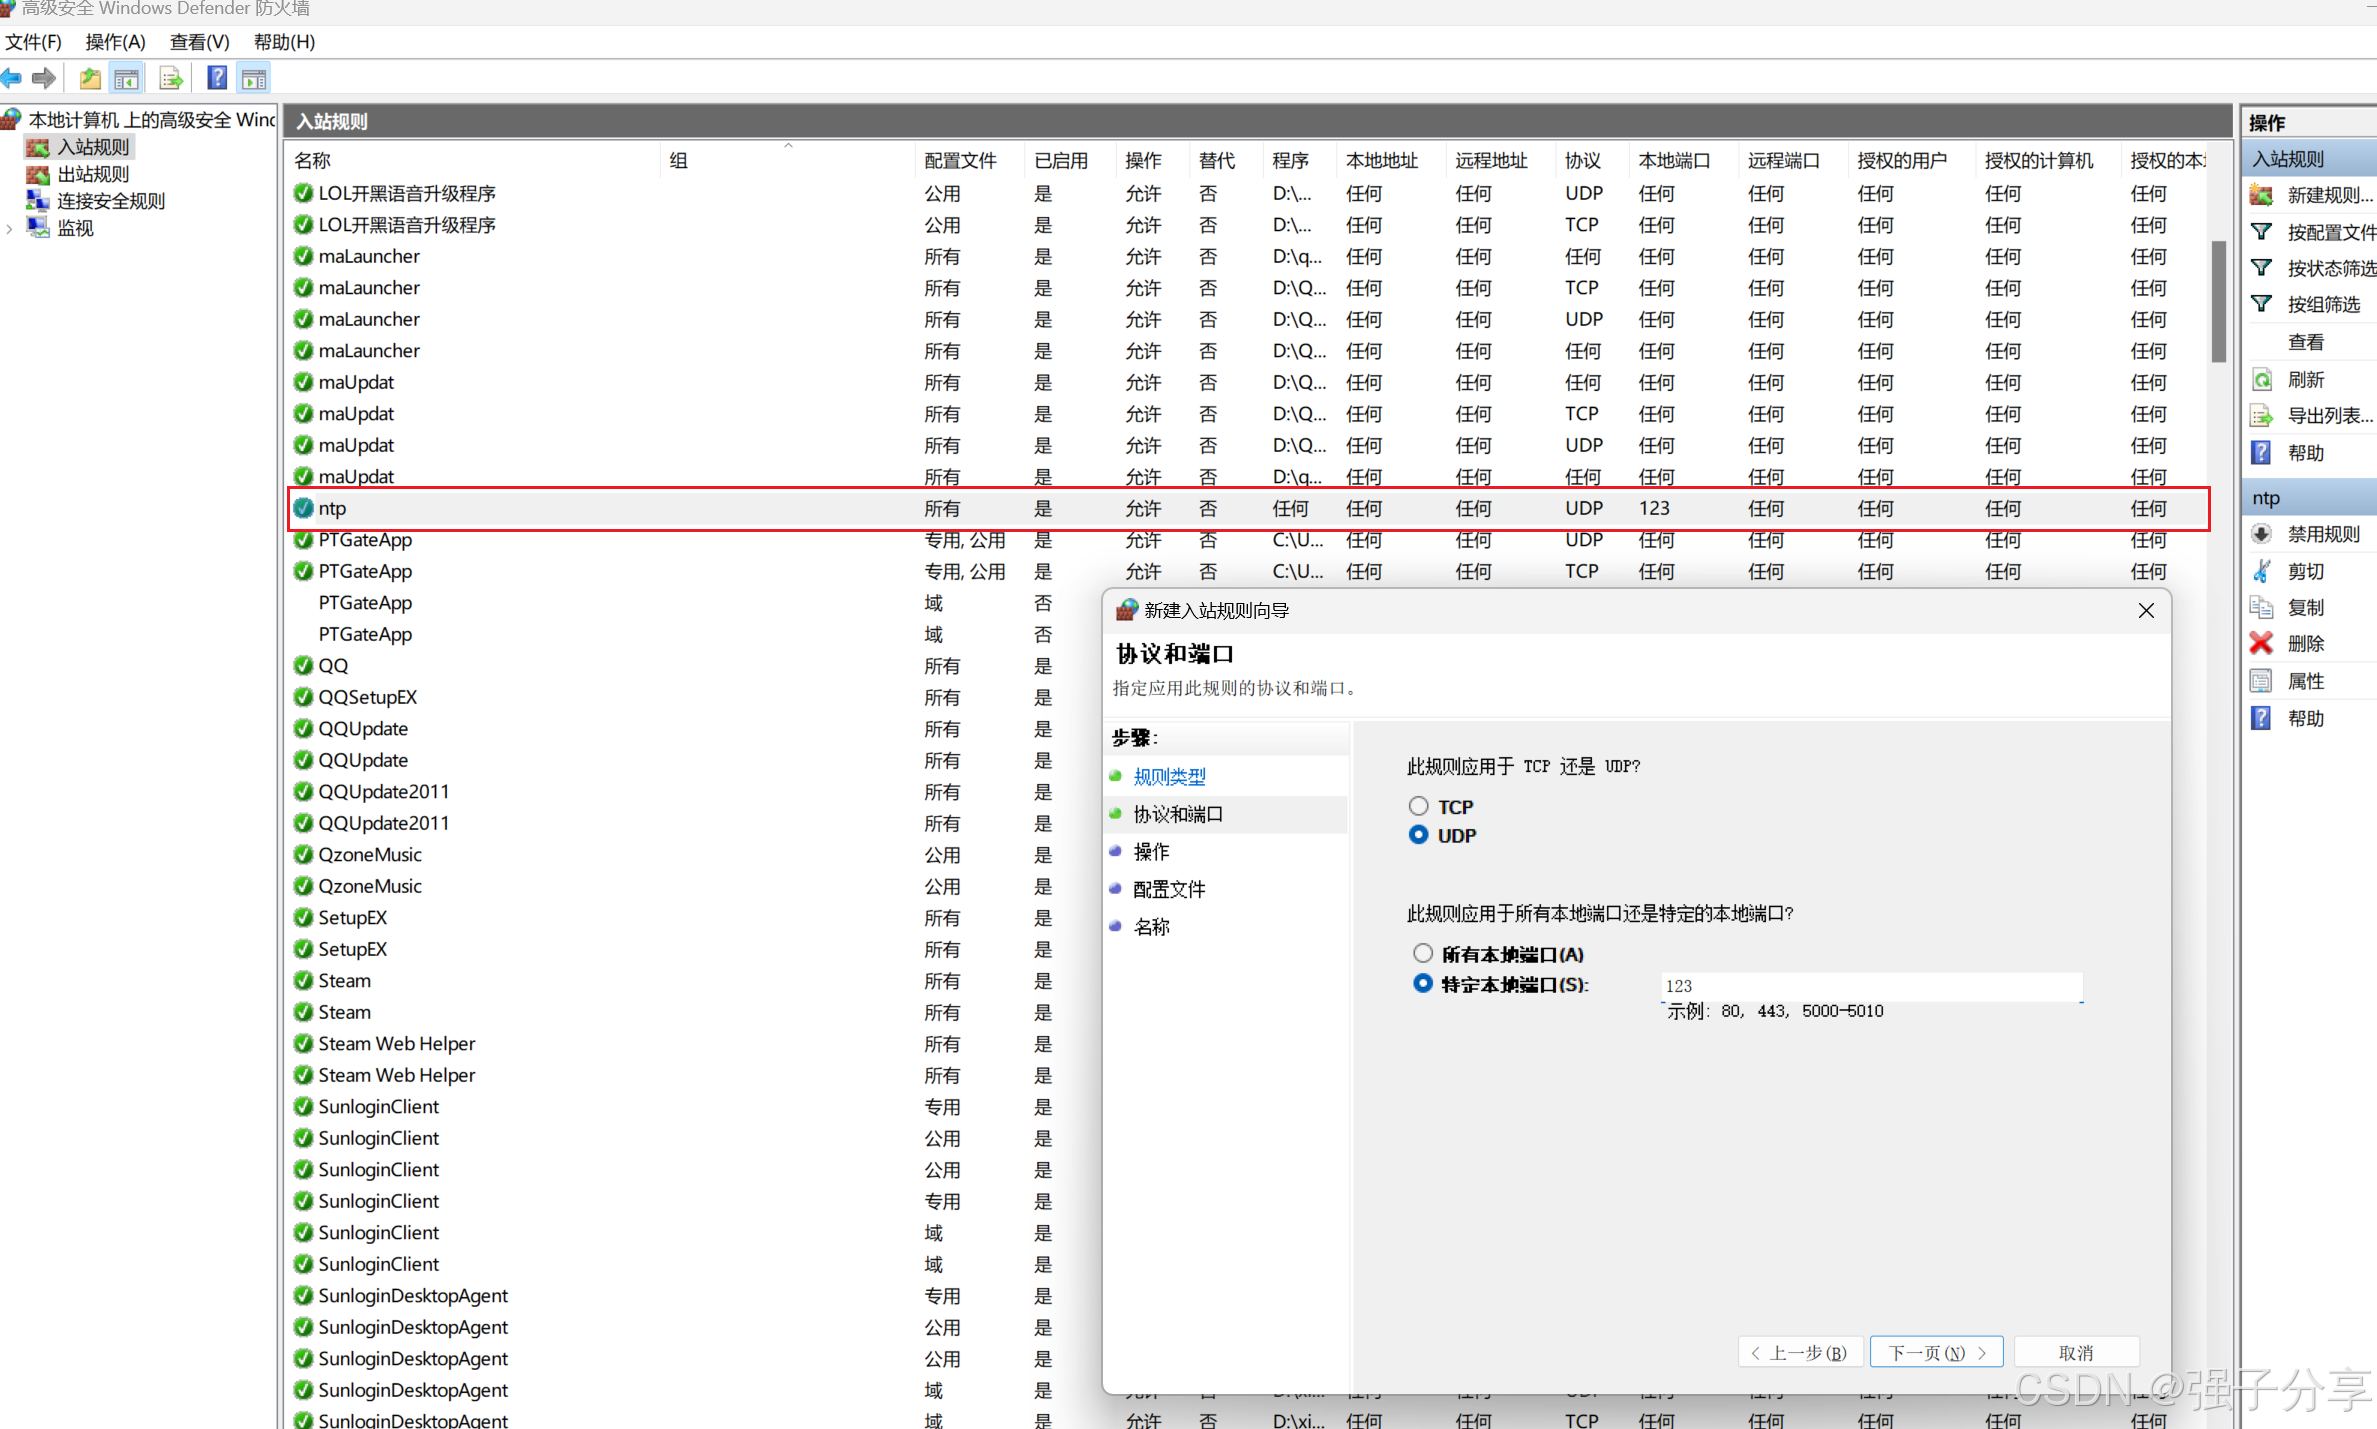Click the New Rule (新建规则) action icon
The image size is (2377, 1429).
pos(2261,195)
